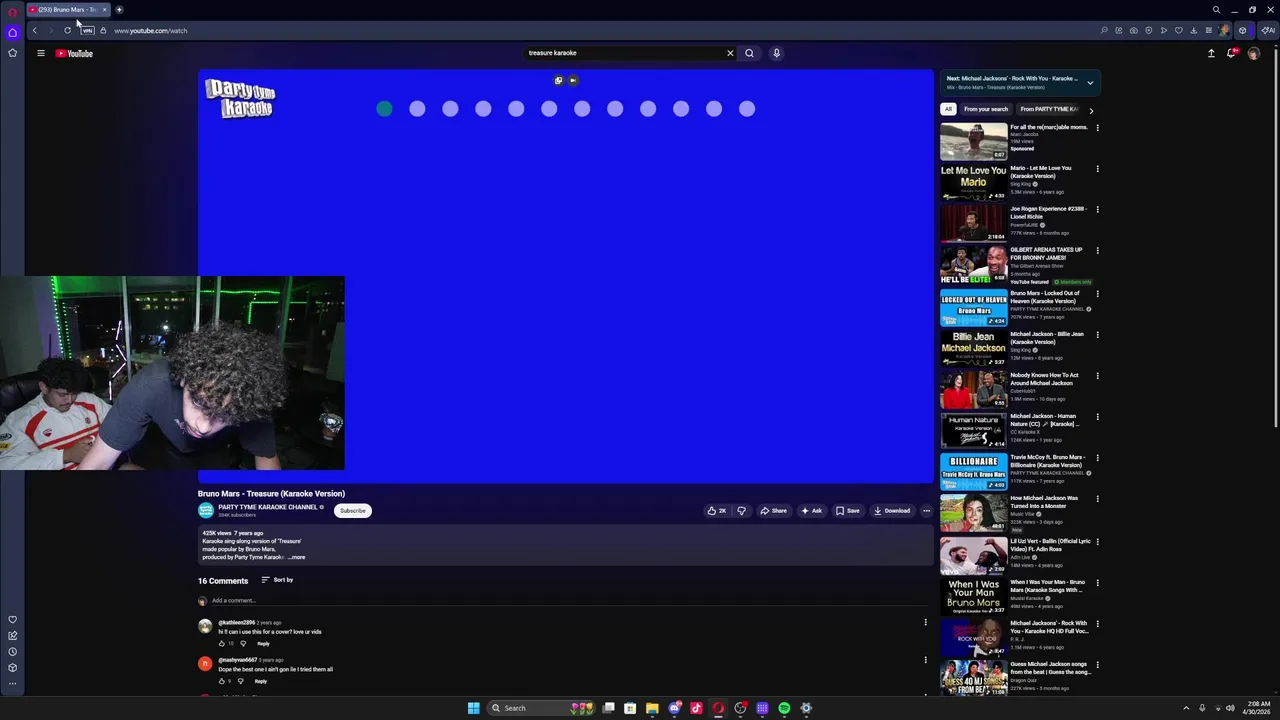This screenshot has width=1280, height=720.
Task: Open Locked Out of Heaven karaoke thumbnail
Action: (973, 308)
